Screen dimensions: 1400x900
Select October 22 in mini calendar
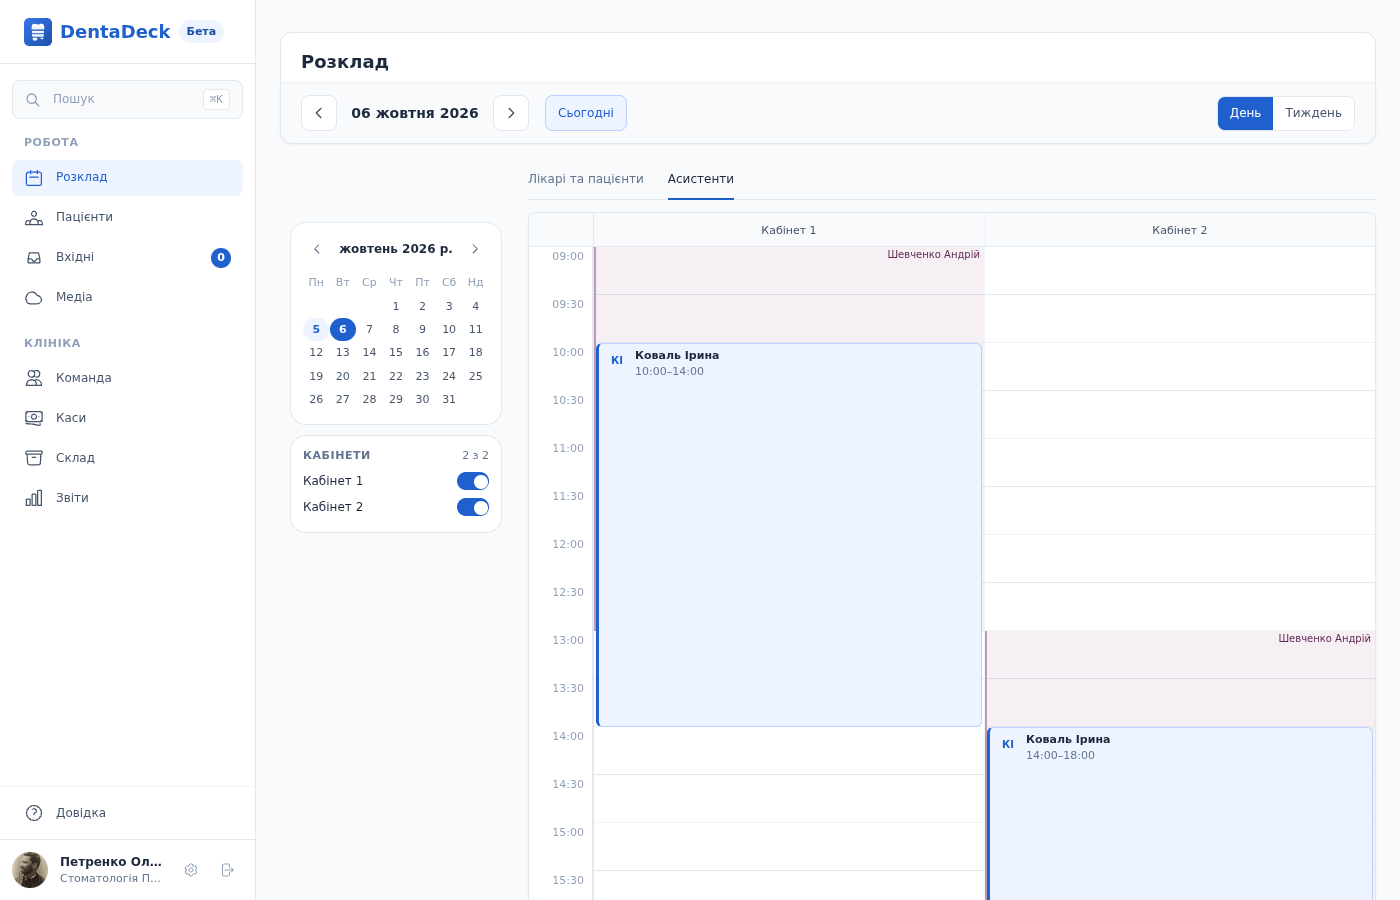point(396,377)
